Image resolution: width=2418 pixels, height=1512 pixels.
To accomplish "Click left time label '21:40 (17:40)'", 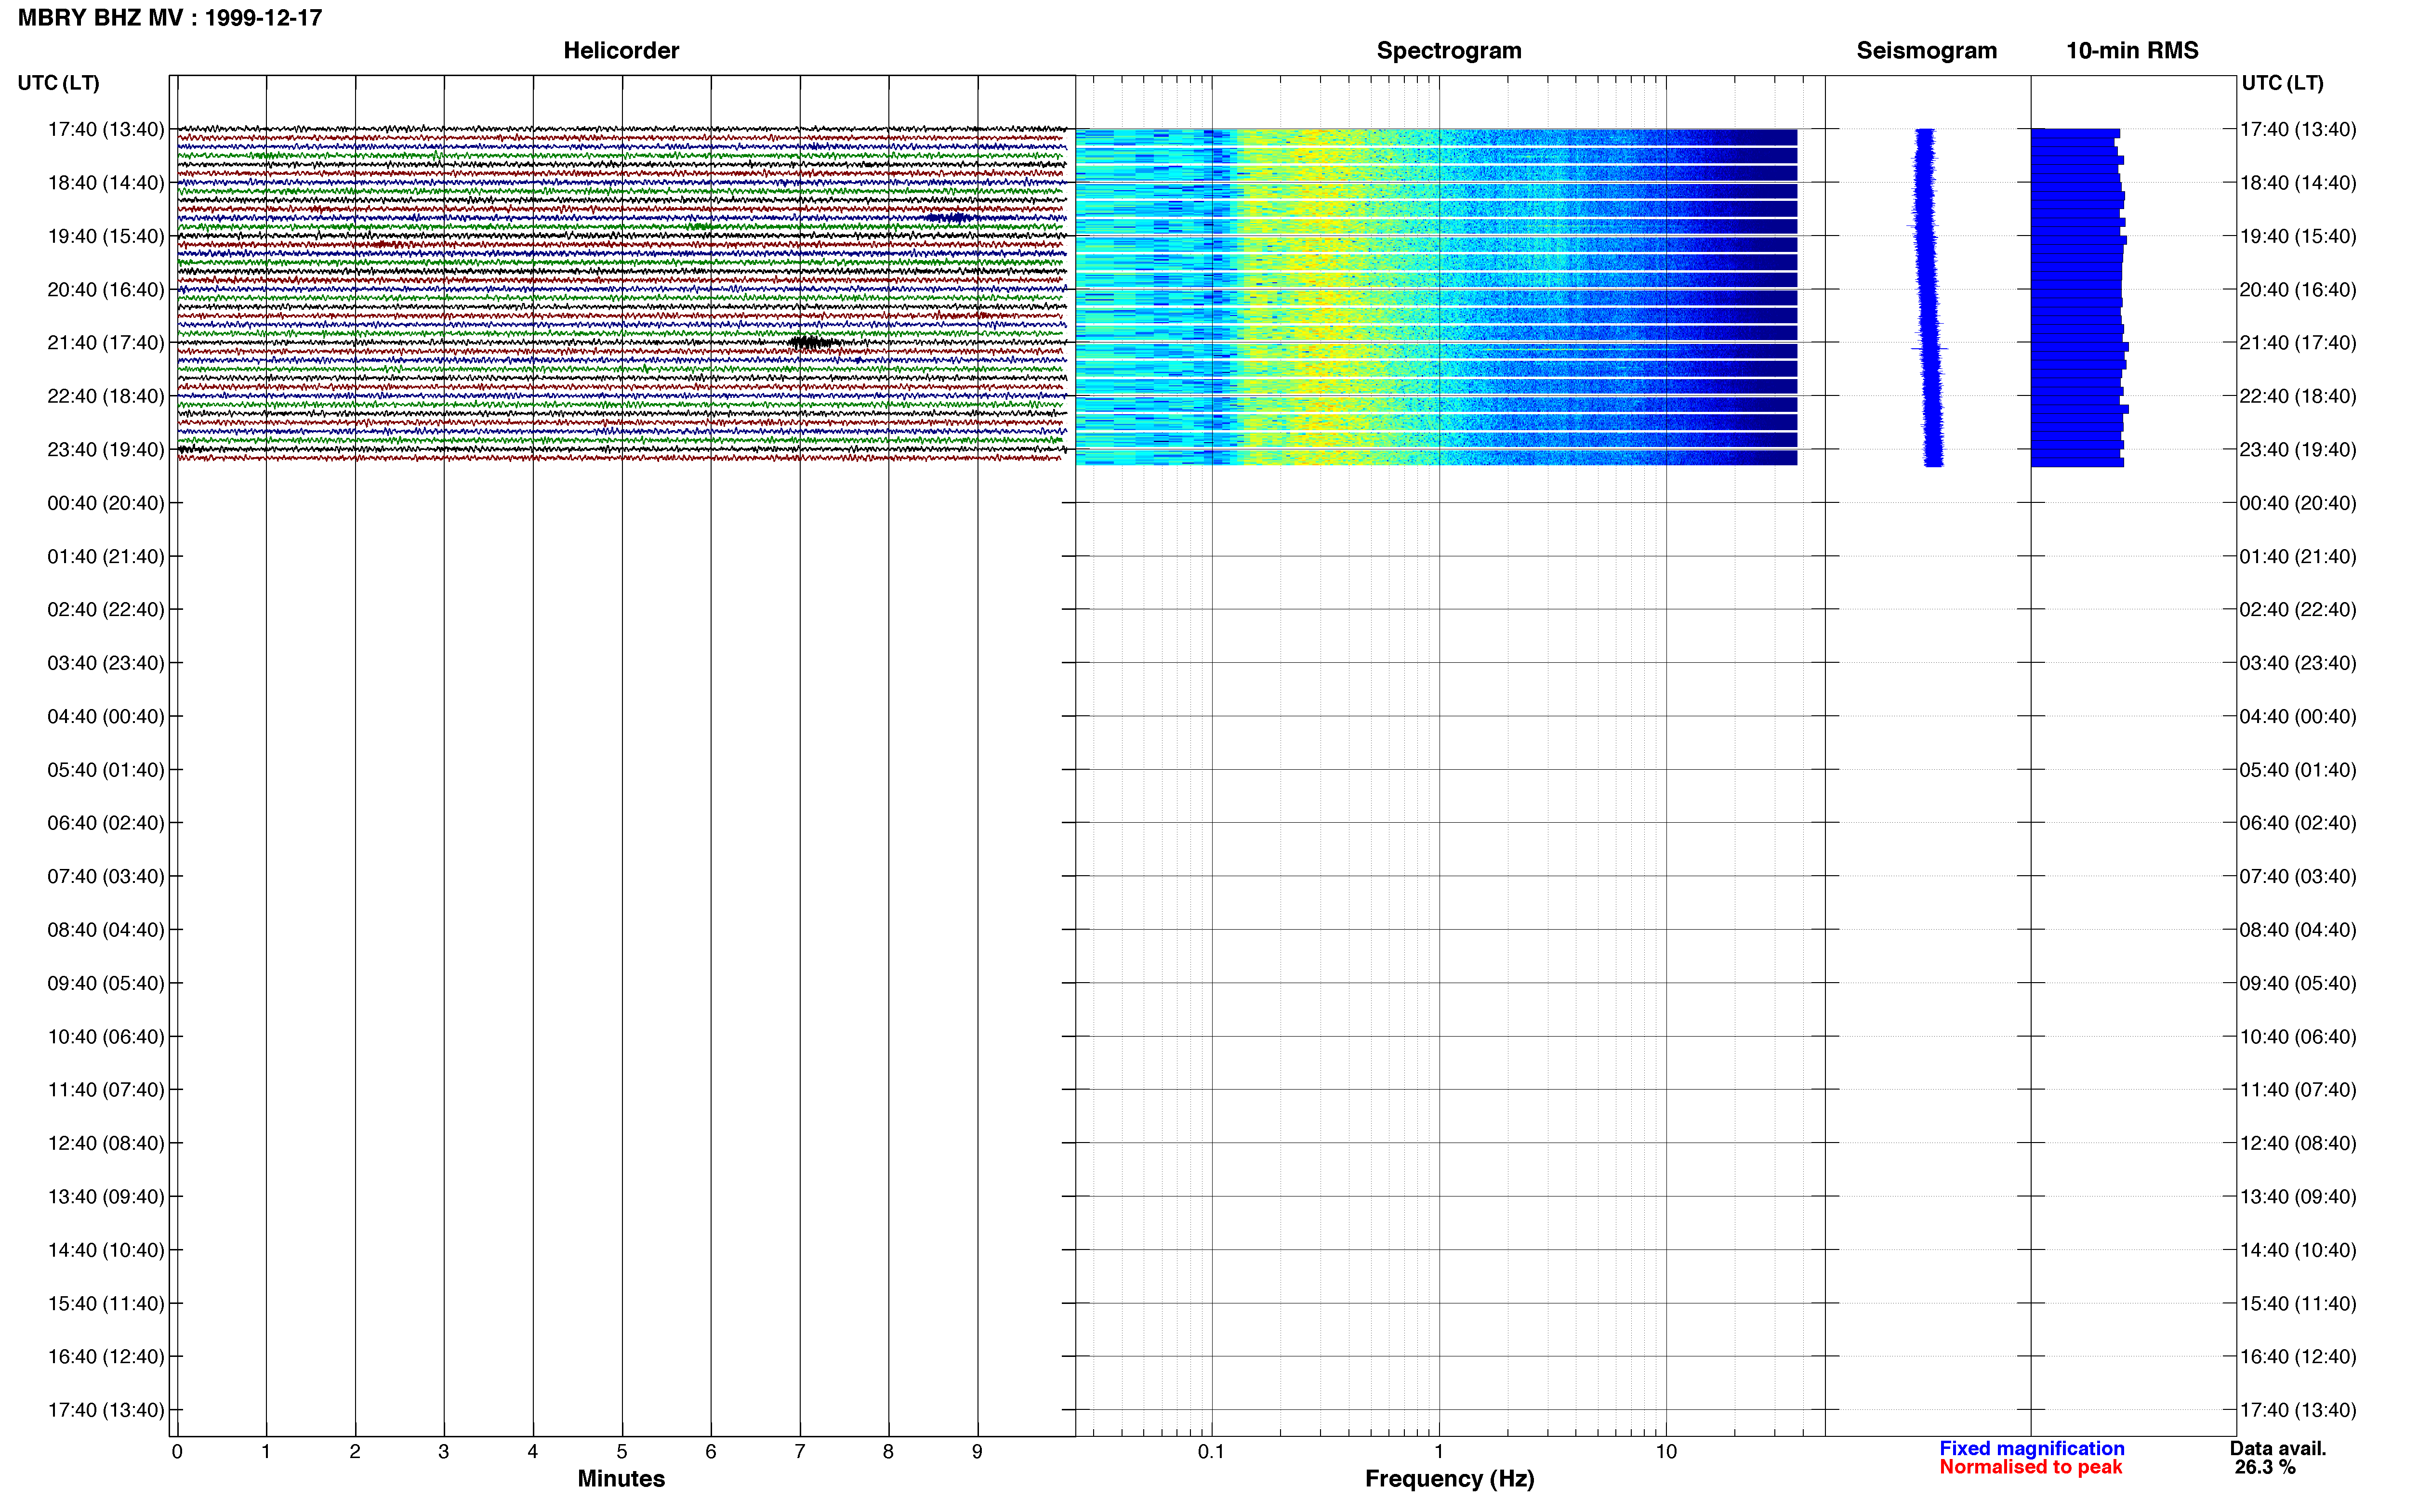I will [x=106, y=343].
